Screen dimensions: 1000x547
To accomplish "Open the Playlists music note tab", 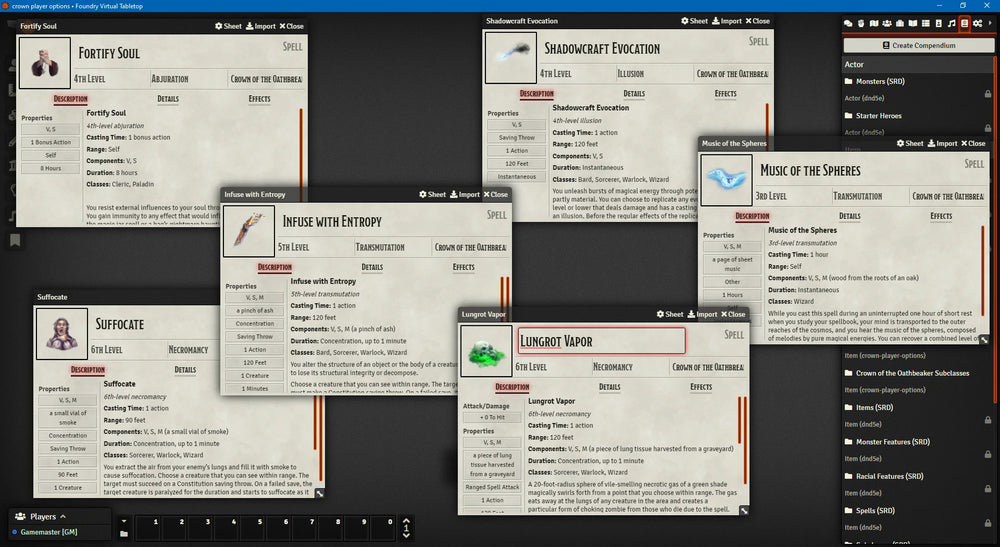I will [952, 24].
